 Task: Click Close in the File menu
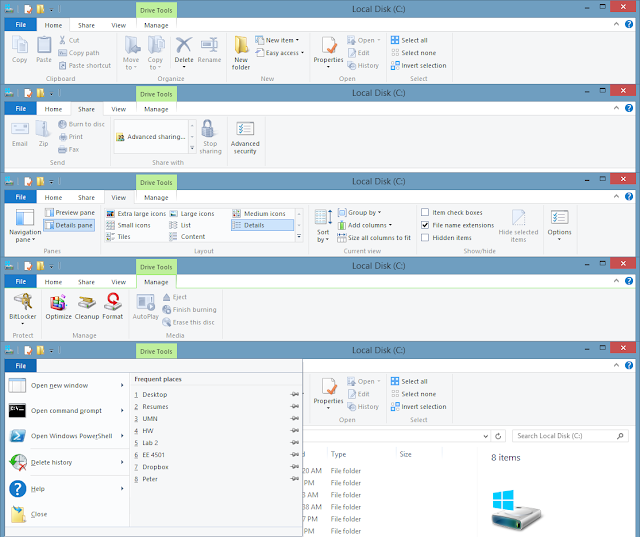coord(67,514)
